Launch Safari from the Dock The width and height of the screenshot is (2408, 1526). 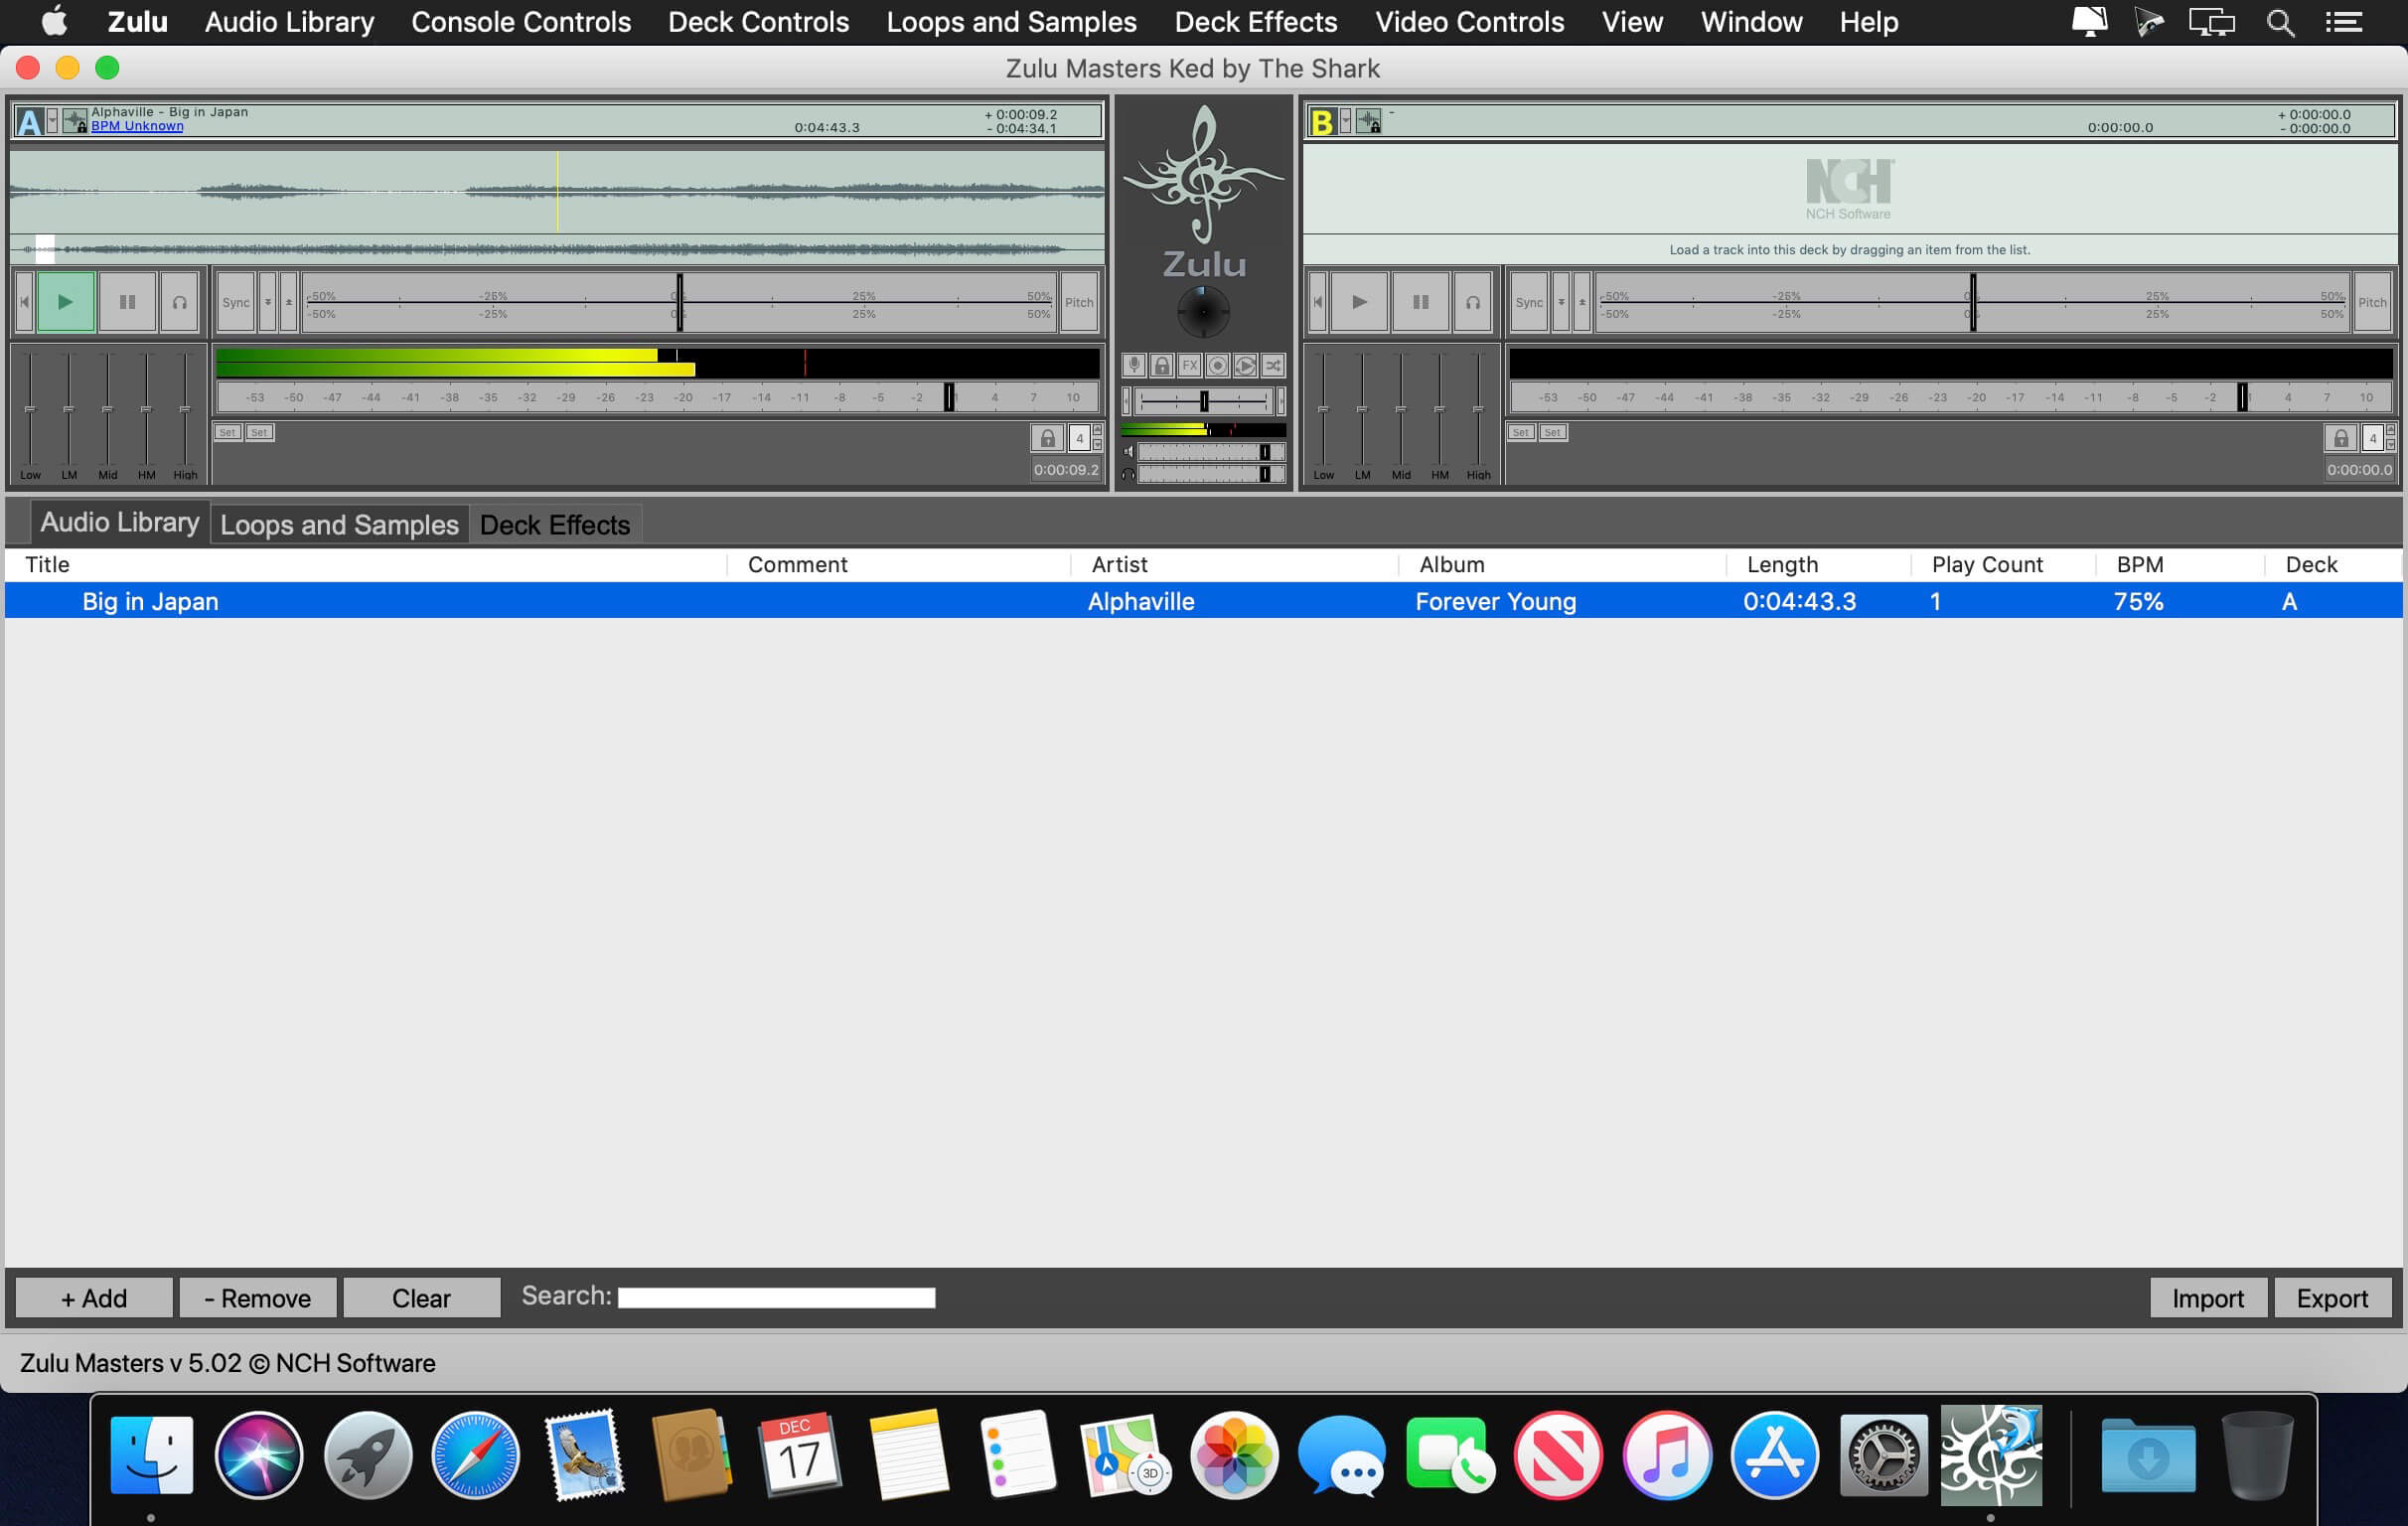point(475,1455)
